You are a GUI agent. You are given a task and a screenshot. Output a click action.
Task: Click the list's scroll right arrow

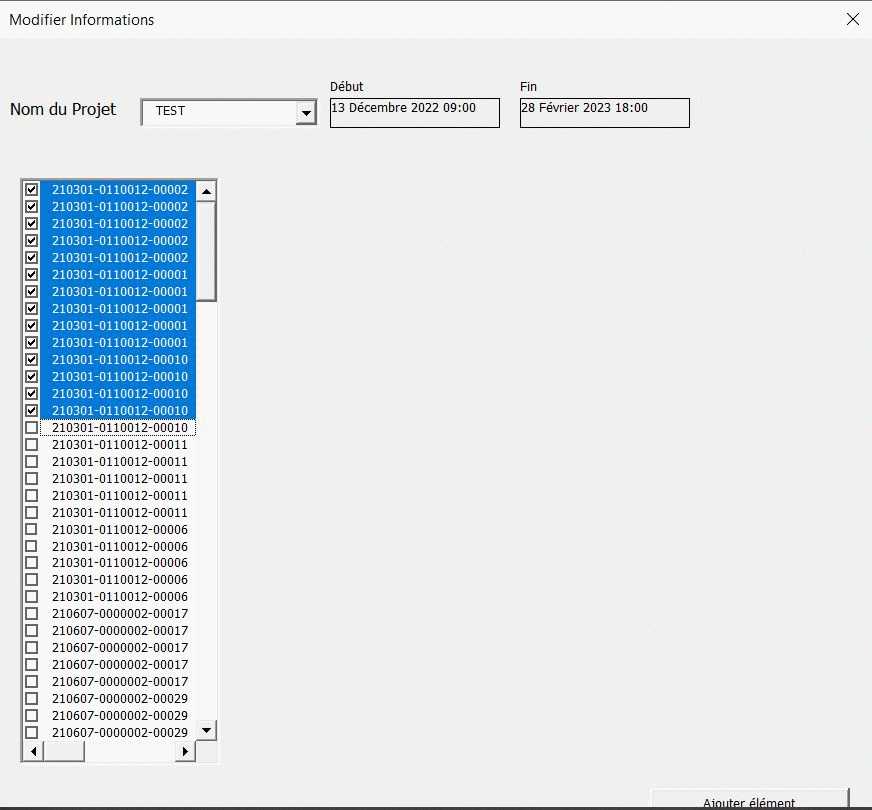click(x=185, y=752)
